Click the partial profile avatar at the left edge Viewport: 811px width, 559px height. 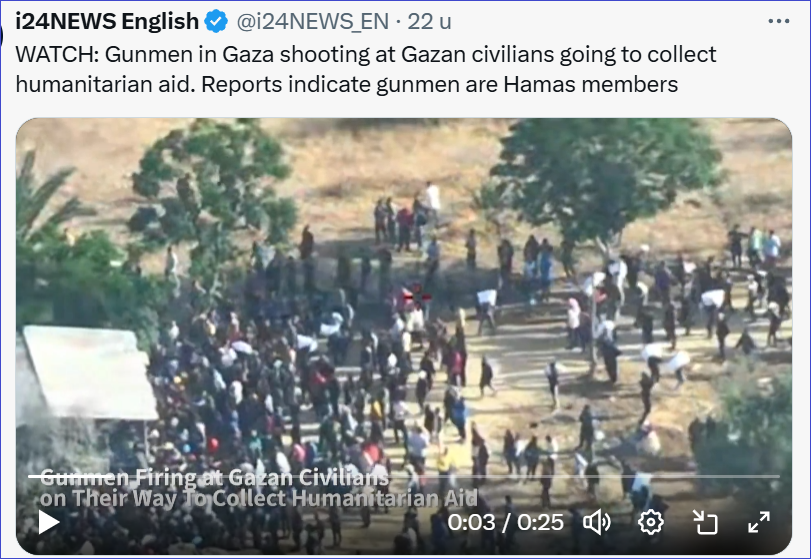[x=2, y=36]
